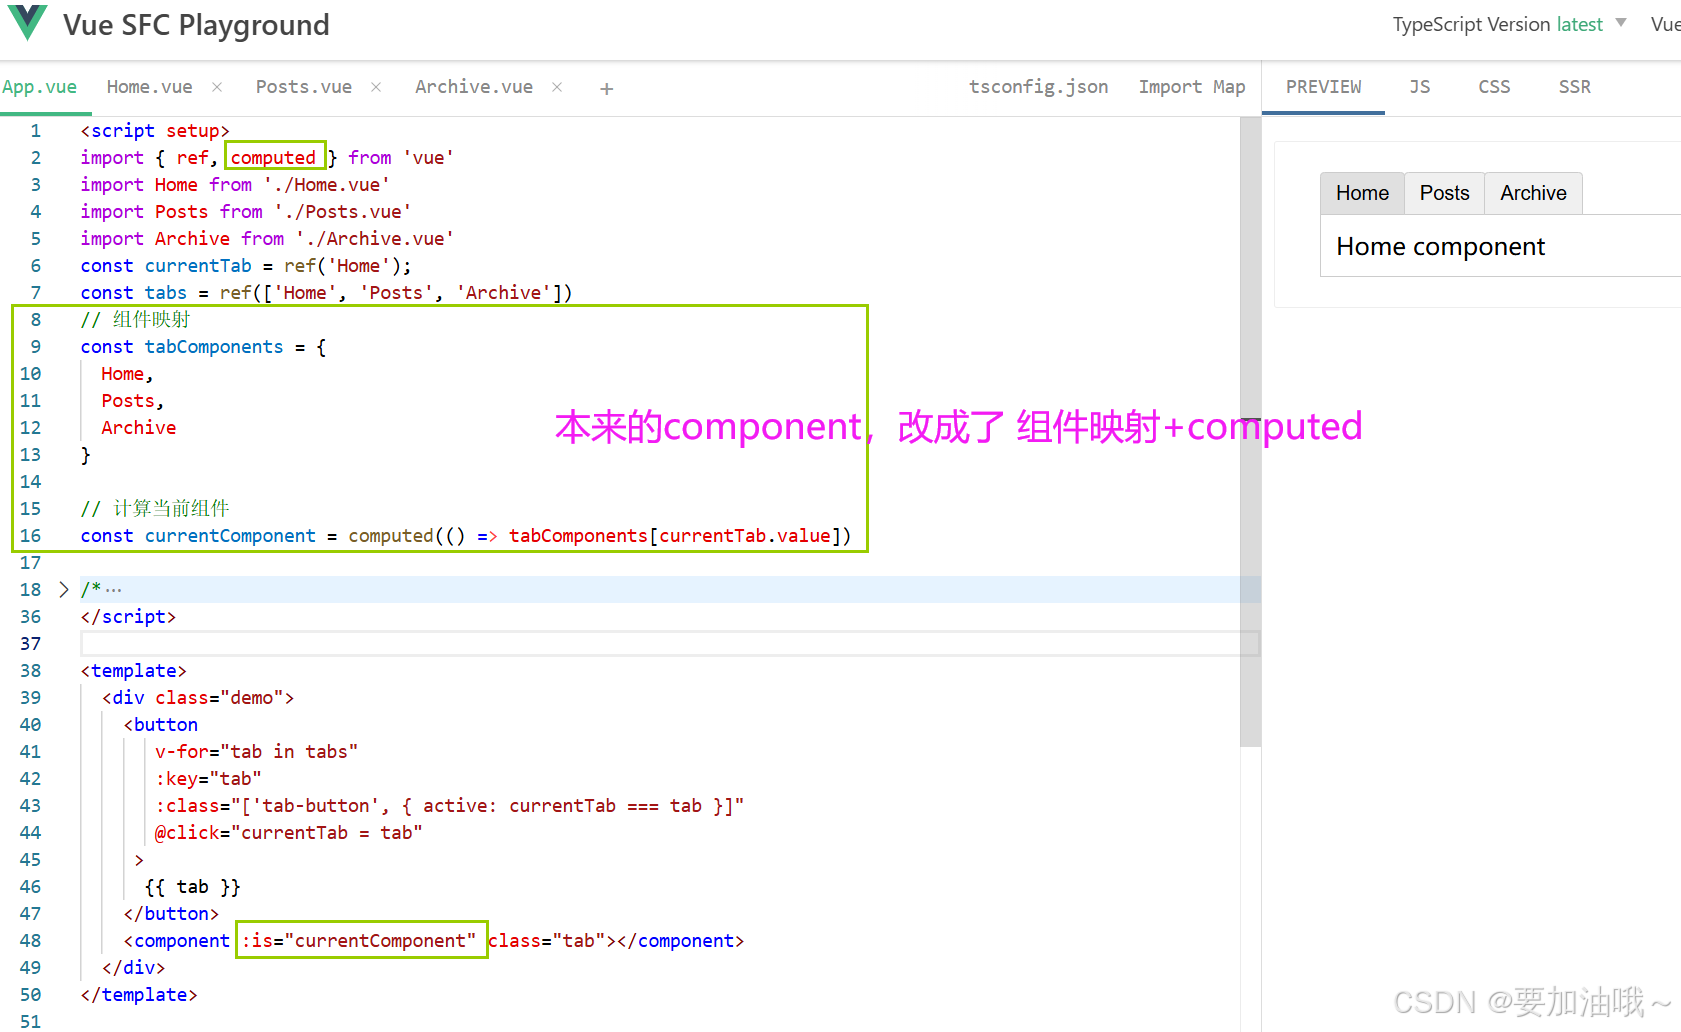Viewport: 1681px width, 1032px height.
Task: Open the Import Map tab
Action: (1192, 87)
